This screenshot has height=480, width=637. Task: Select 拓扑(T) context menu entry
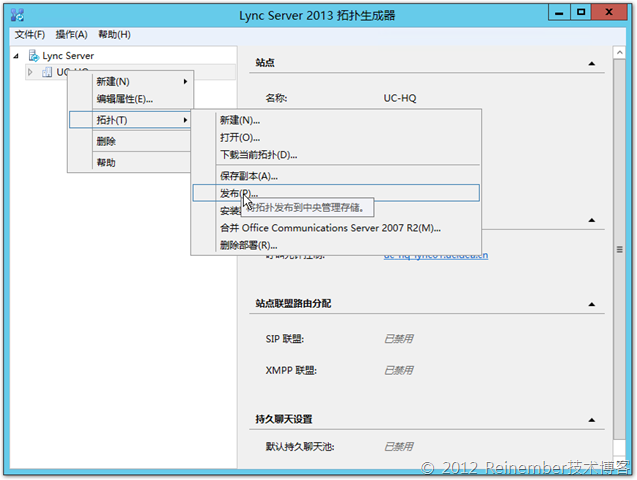coord(130,120)
